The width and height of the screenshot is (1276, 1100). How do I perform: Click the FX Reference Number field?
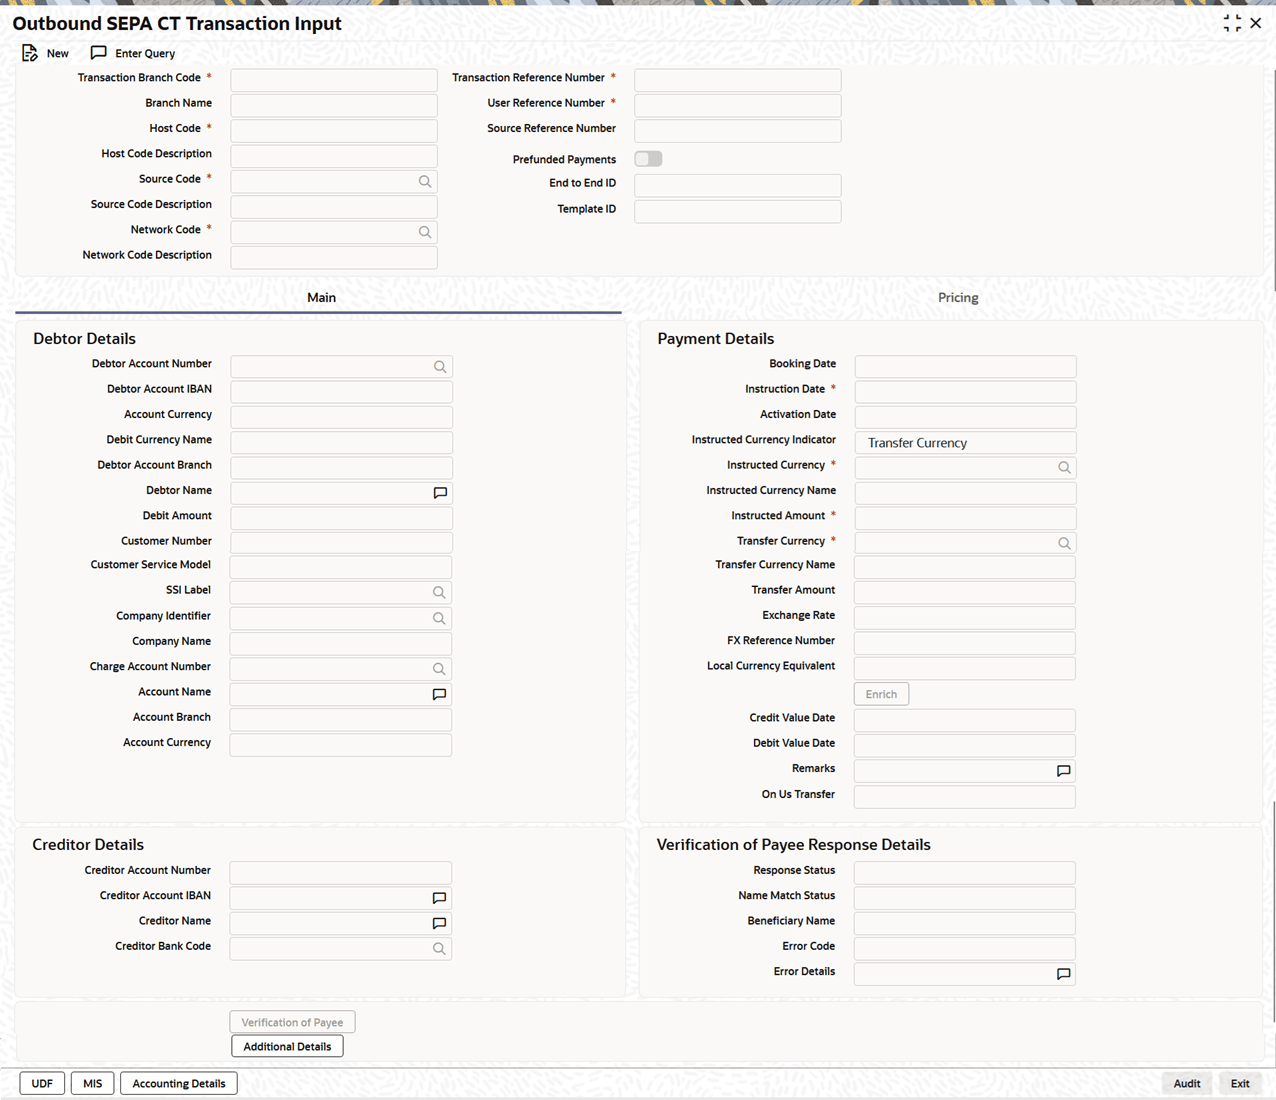(965, 643)
